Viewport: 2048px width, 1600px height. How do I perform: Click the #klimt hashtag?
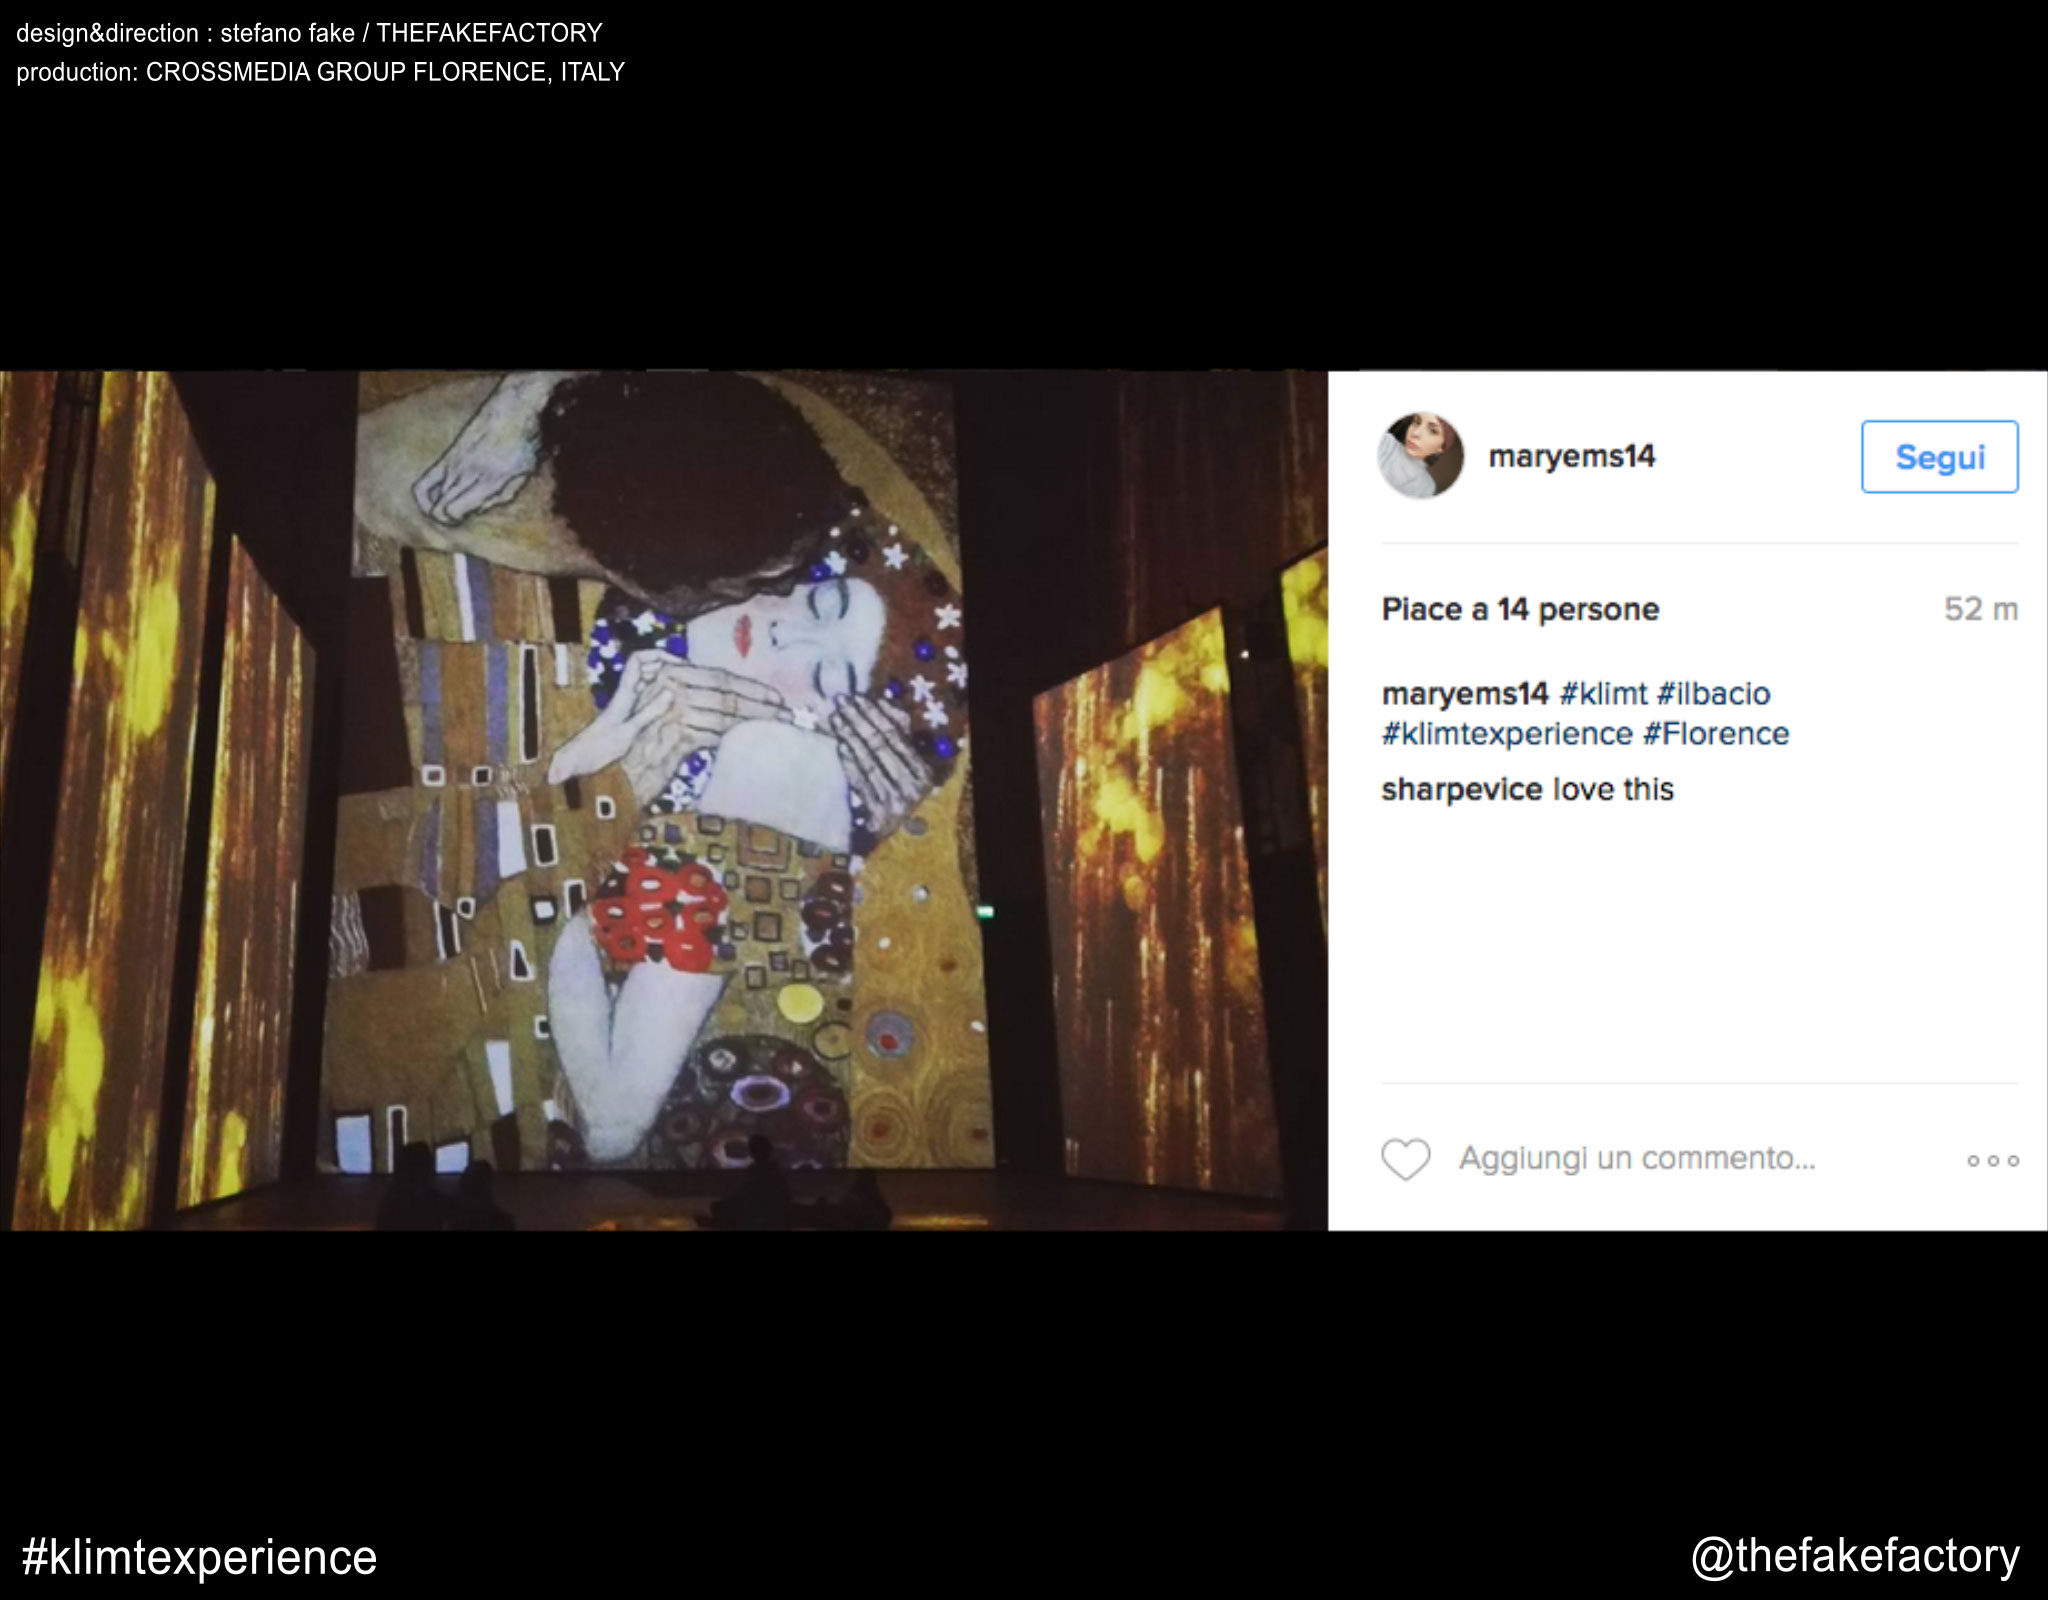click(1602, 693)
